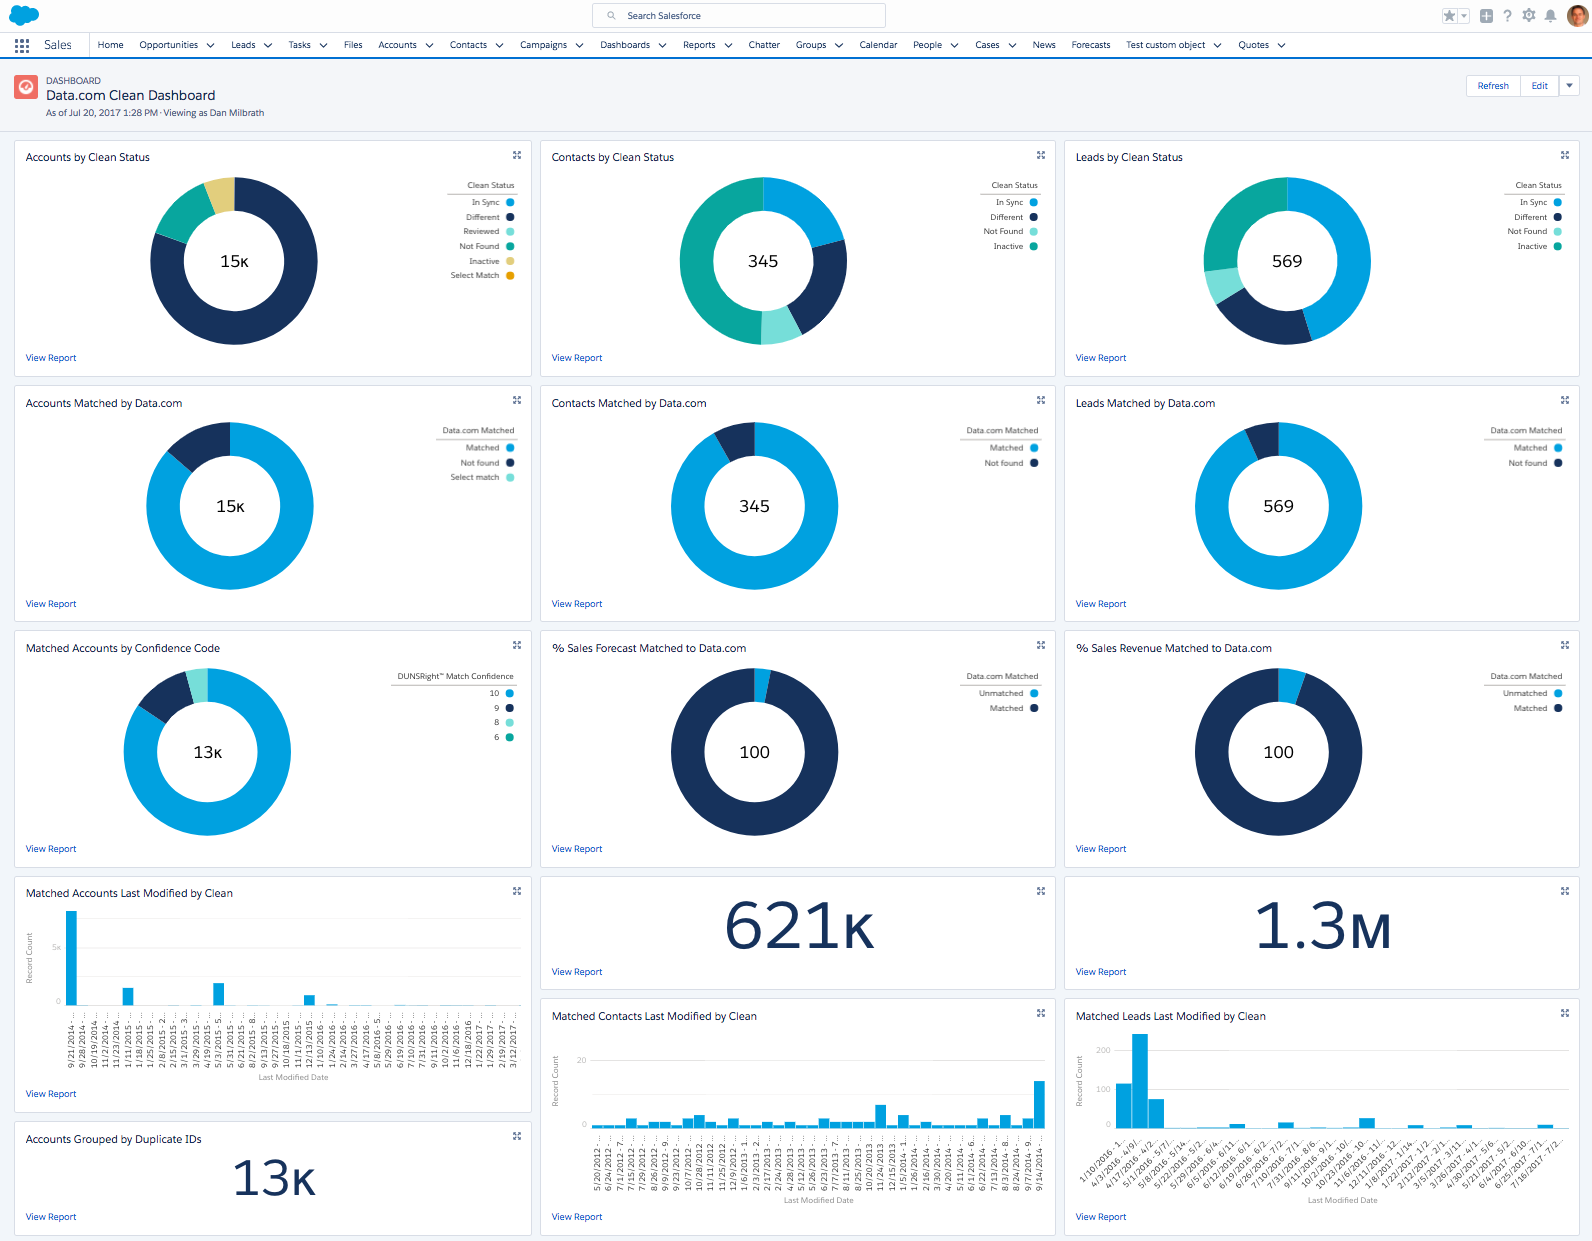Open the Accounts tab dropdown chevron

(429, 45)
